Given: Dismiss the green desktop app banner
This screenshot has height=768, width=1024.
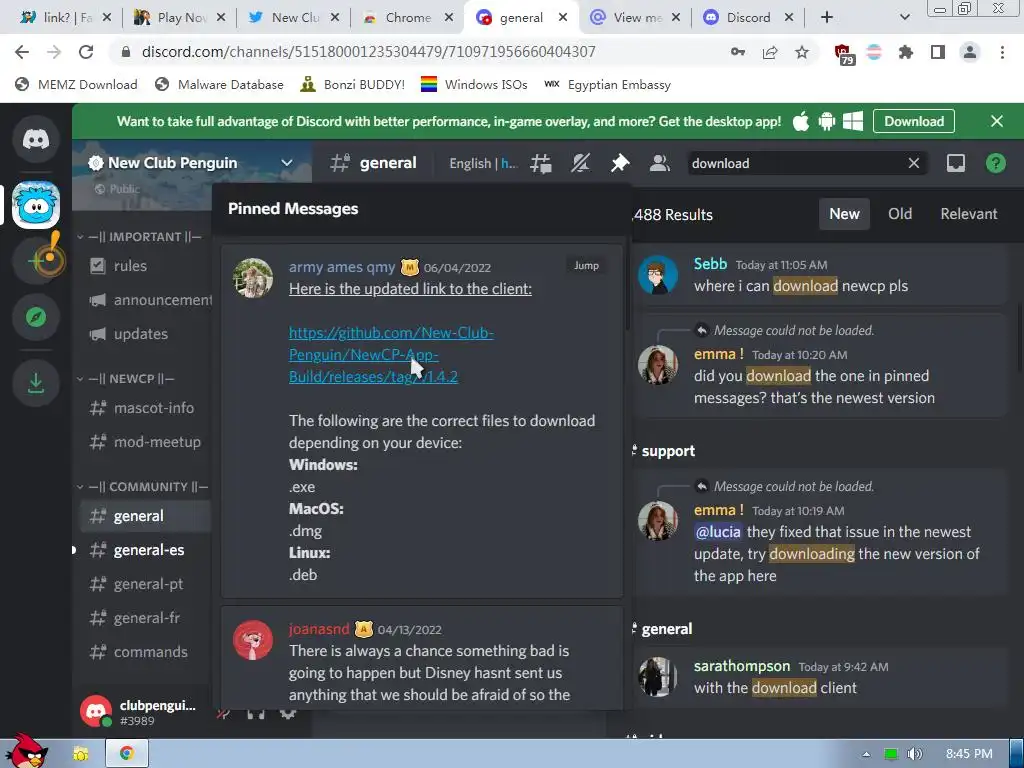Looking at the screenshot, I should point(997,121).
